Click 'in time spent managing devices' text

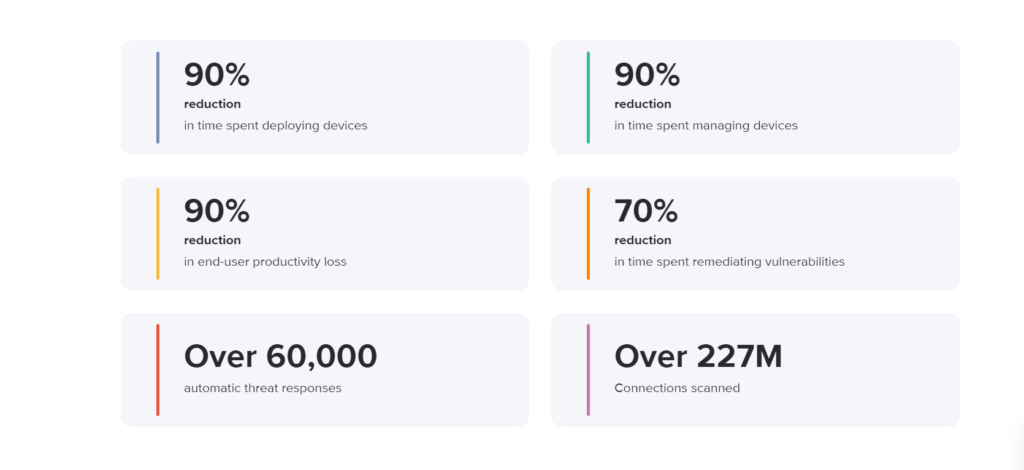[x=706, y=125]
